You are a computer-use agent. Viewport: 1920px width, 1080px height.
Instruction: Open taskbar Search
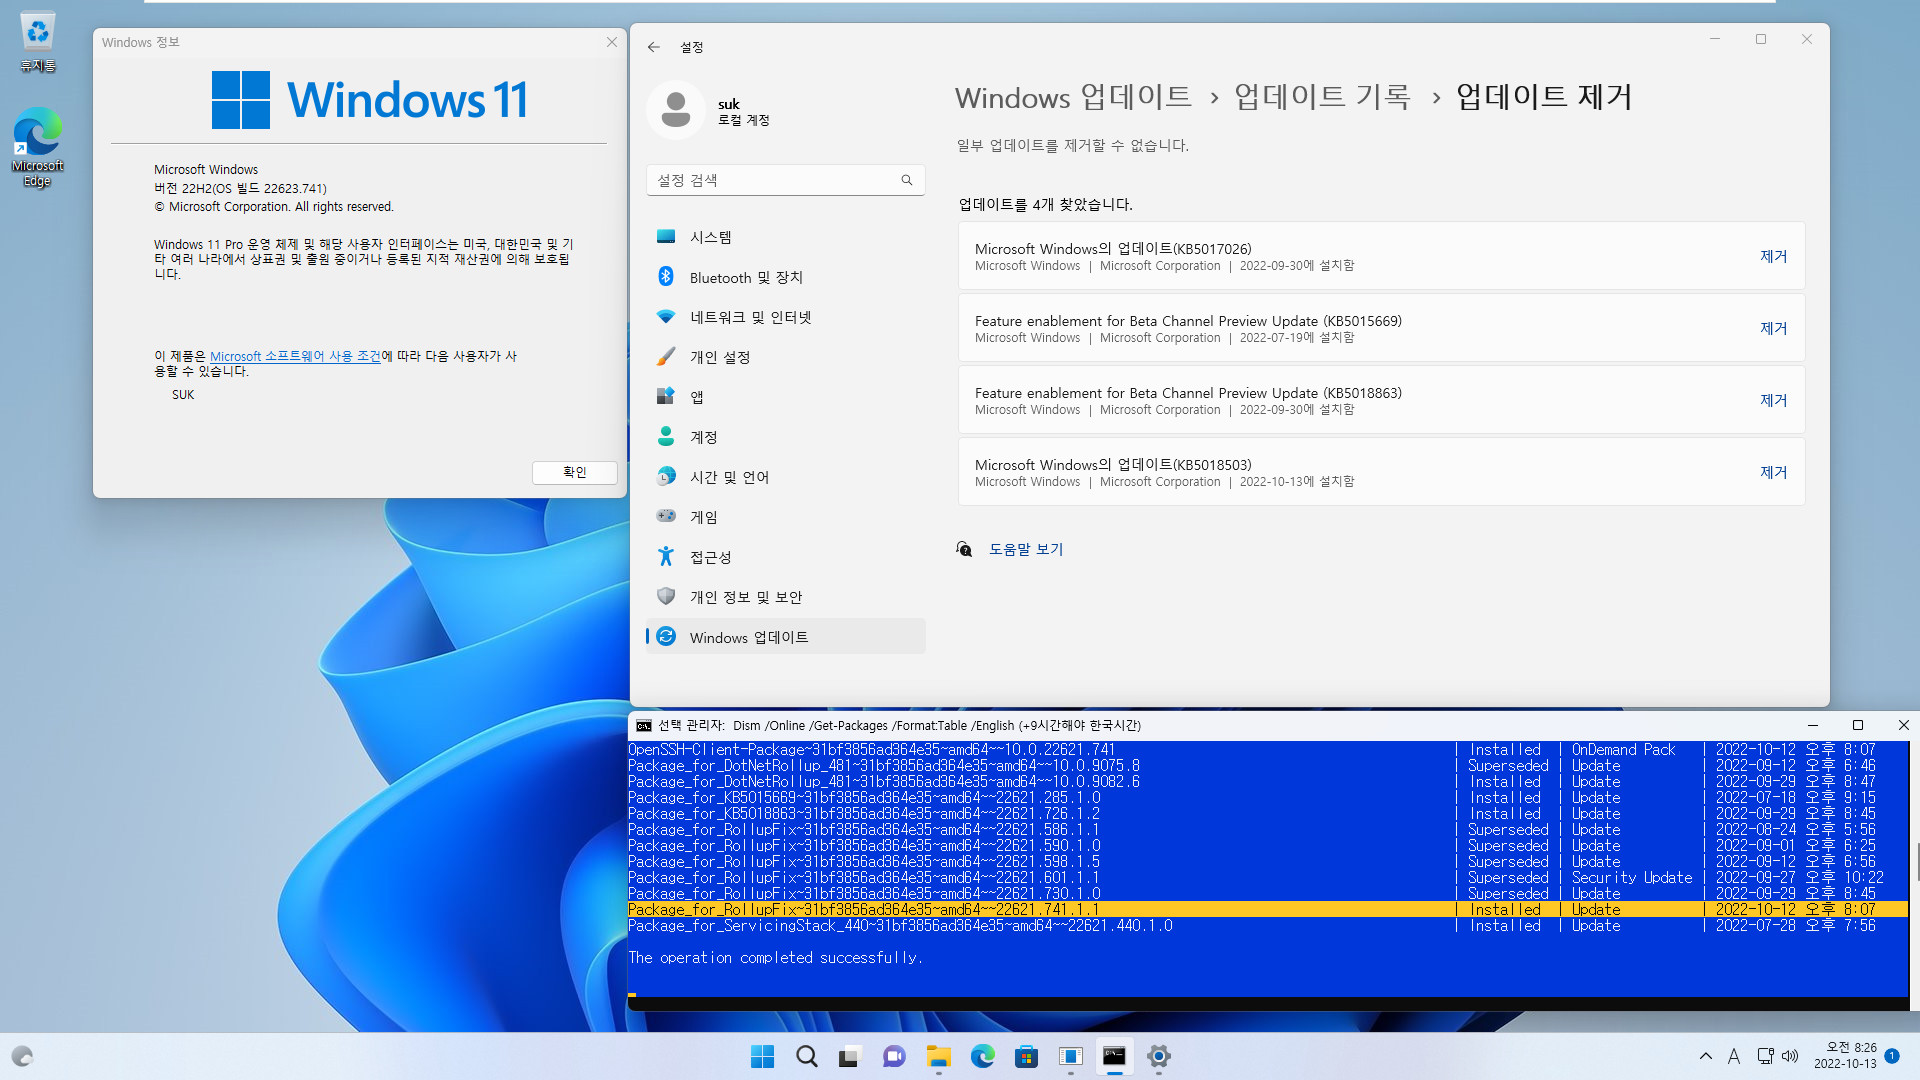point(806,1056)
